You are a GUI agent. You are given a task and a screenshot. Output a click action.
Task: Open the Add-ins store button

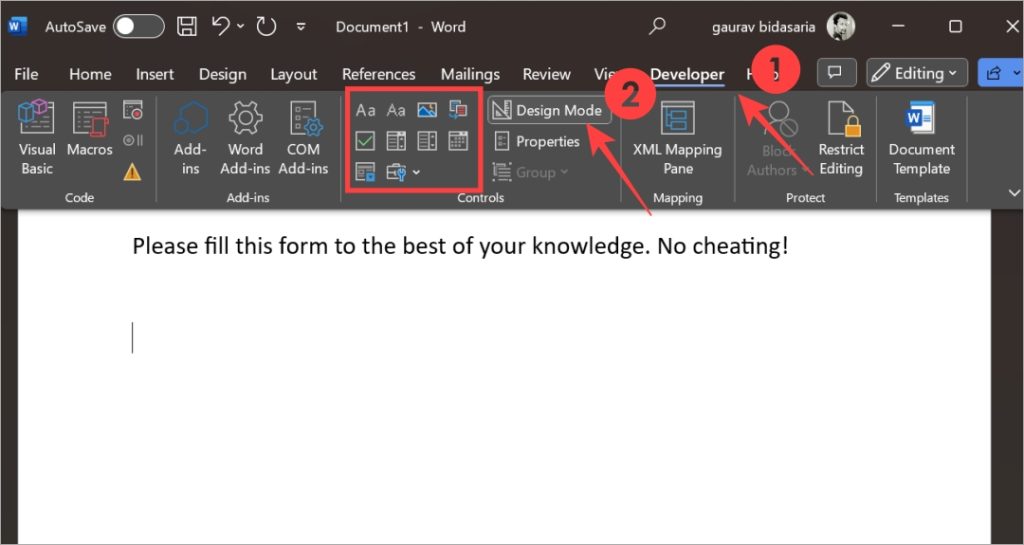click(x=190, y=138)
